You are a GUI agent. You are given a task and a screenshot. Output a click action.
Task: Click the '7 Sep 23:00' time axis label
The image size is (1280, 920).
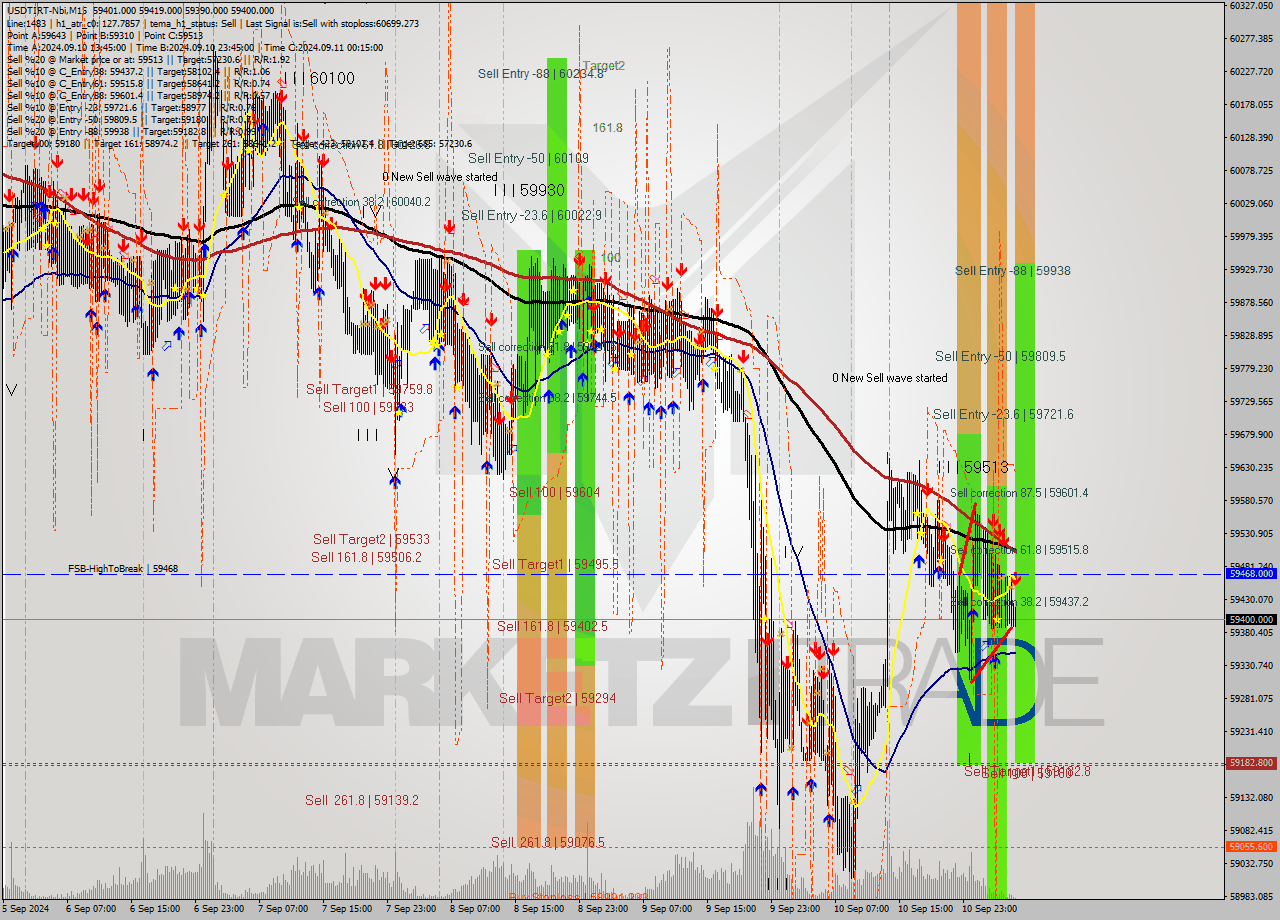pyautogui.click(x=410, y=909)
